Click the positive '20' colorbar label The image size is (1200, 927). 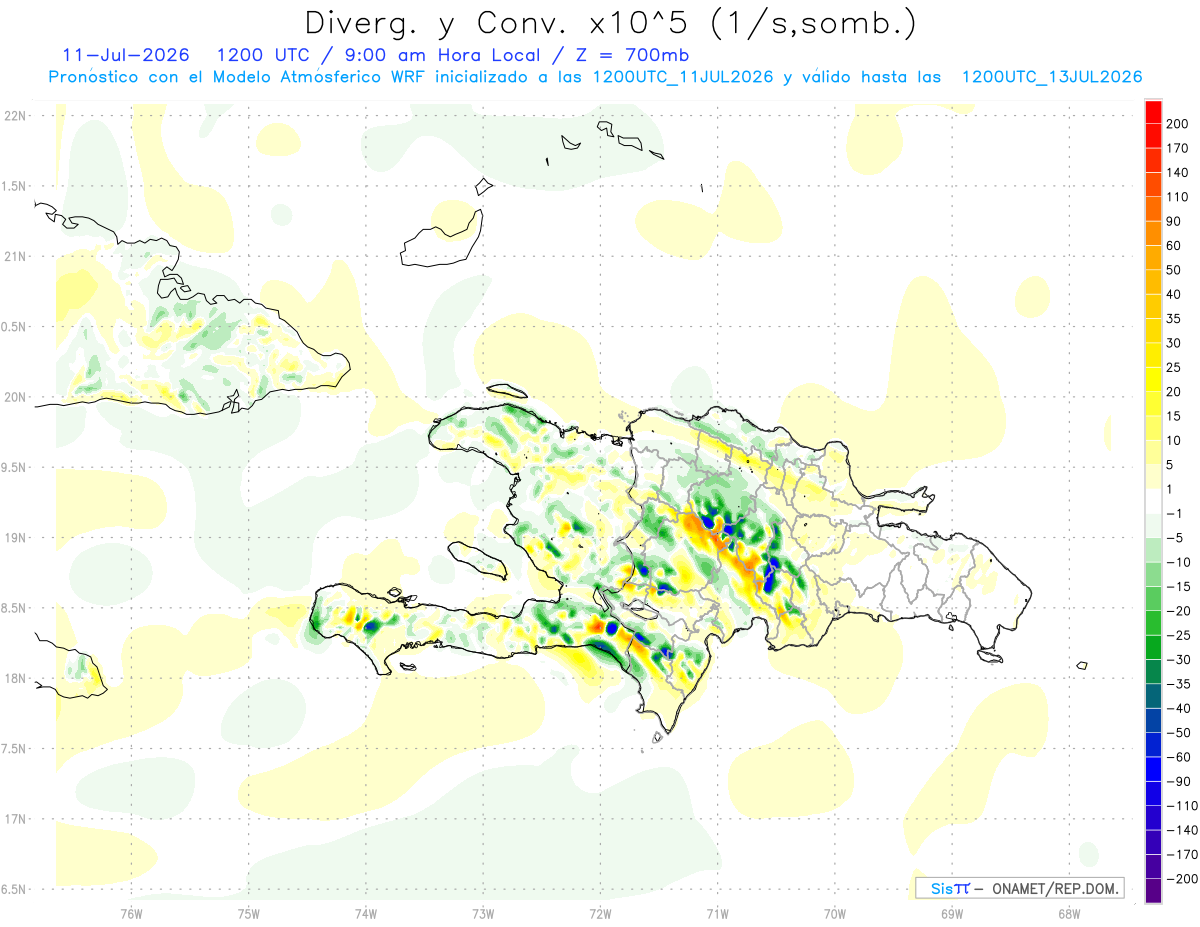click(x=1174, y=392)
